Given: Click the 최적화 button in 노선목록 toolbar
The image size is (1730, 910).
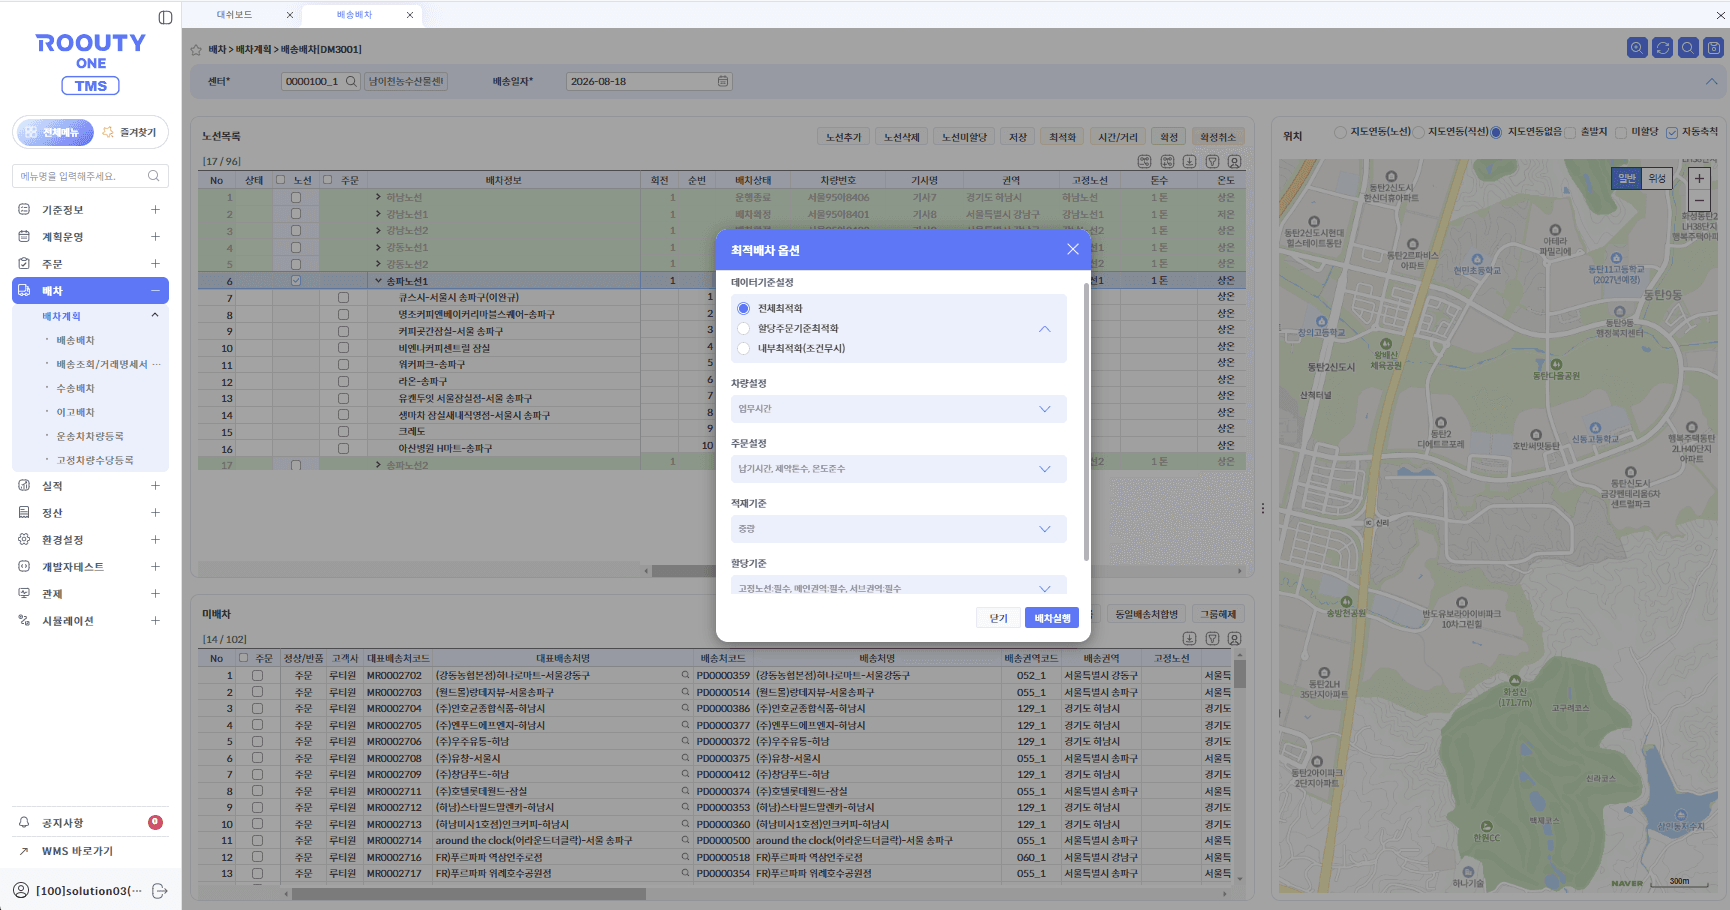Looking at the screenshot, I should (x=1062, y=137).
